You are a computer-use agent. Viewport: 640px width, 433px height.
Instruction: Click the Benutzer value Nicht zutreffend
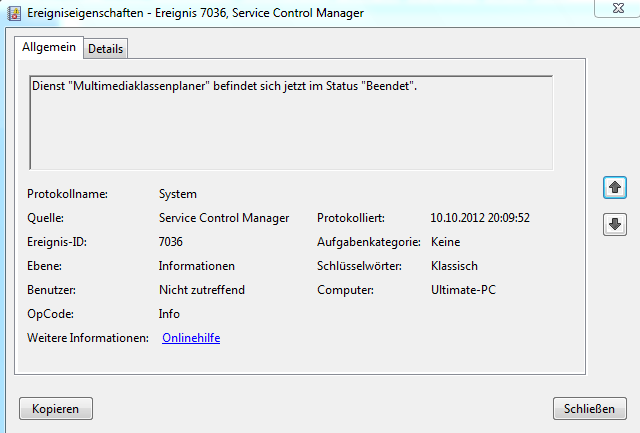pos(202,290)
